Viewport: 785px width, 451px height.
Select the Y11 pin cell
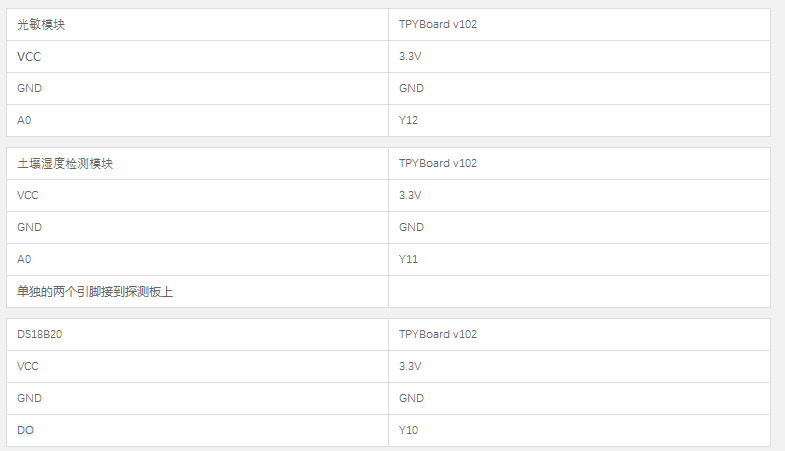click(579, 259)
